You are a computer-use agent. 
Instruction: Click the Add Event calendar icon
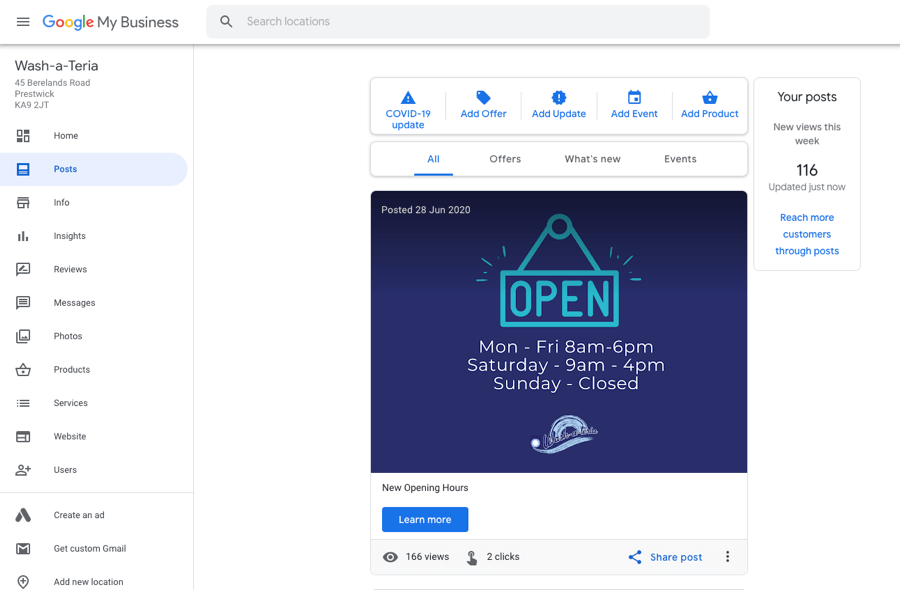[x=634, y=98]
